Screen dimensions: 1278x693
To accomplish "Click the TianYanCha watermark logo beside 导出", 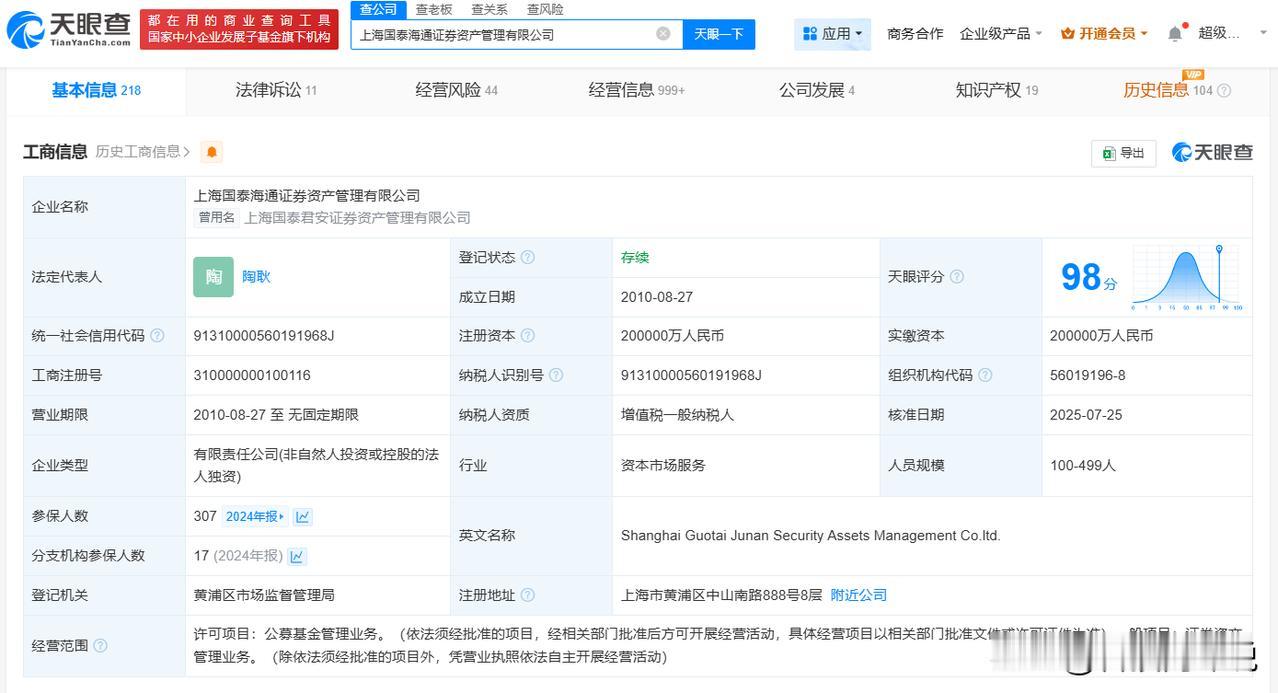I will click(1212, 152).
